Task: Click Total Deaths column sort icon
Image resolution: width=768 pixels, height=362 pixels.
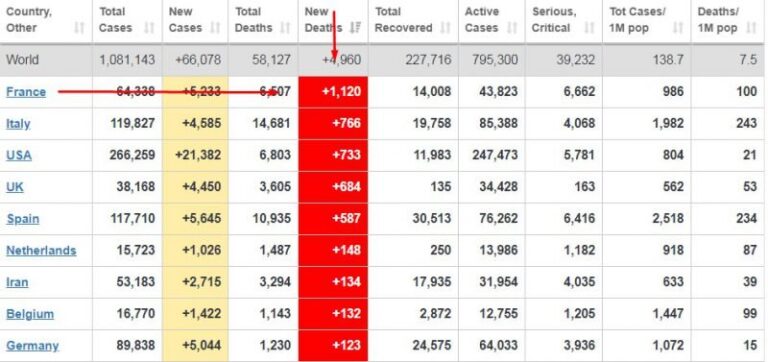Action: click(x=285, y=28)
